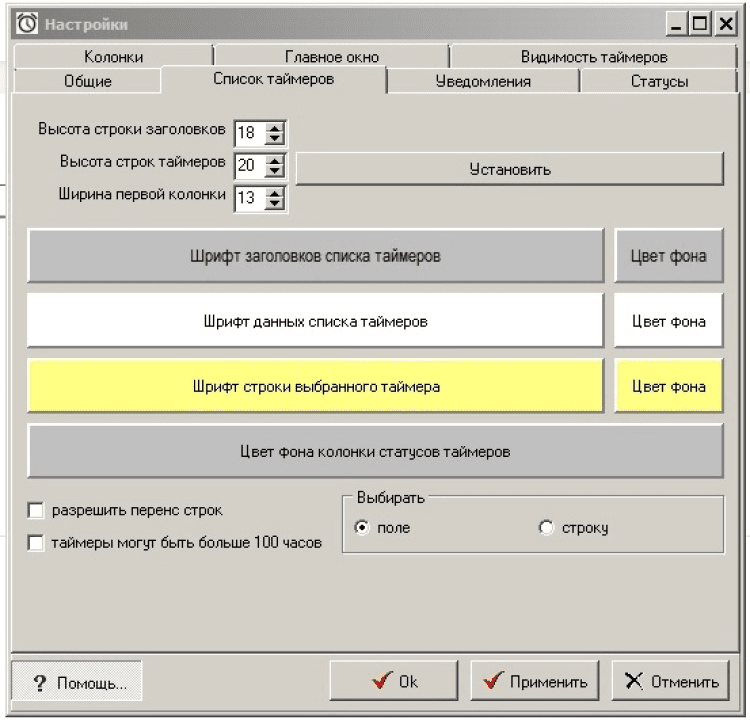Viewport: 750px width, 720px height.
Task: Click the Применить button
Action: click(535, 681)
